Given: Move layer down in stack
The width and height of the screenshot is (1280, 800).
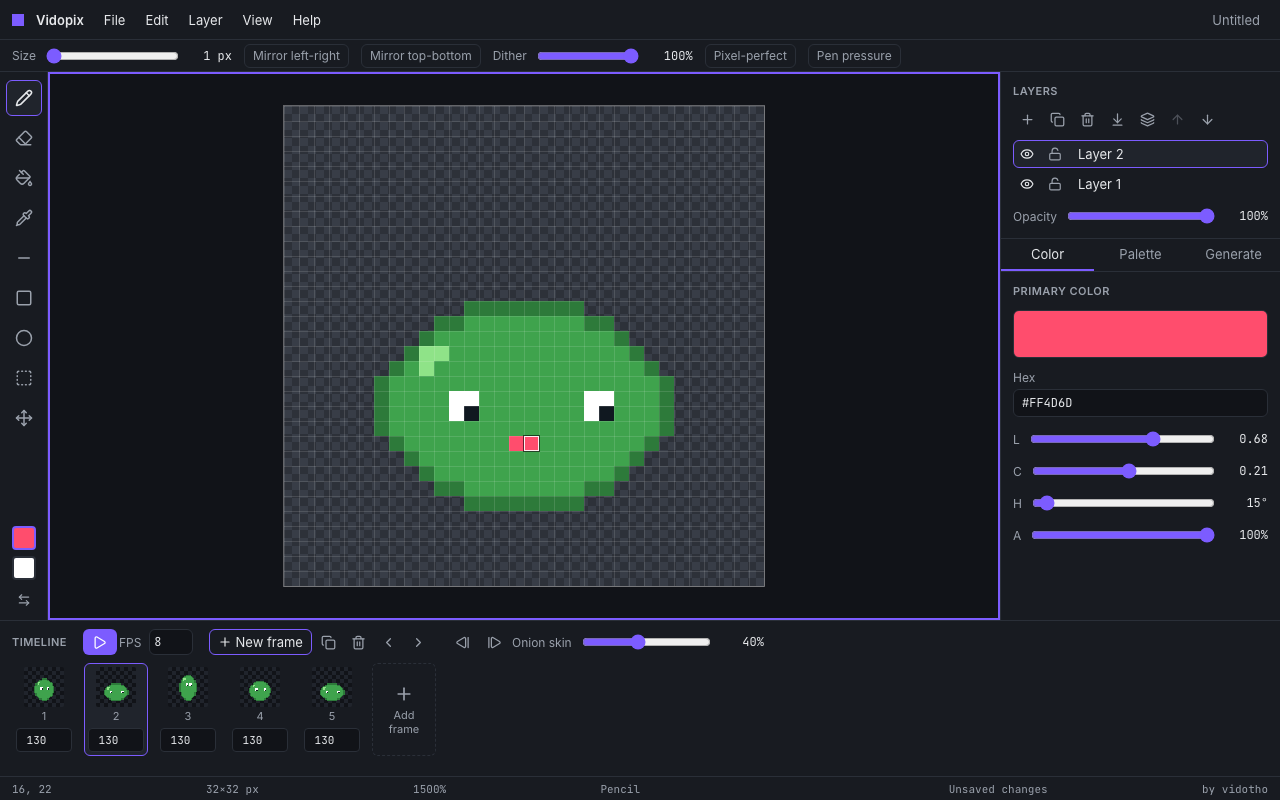Looking at the screenshot, I should [1207, 120].
